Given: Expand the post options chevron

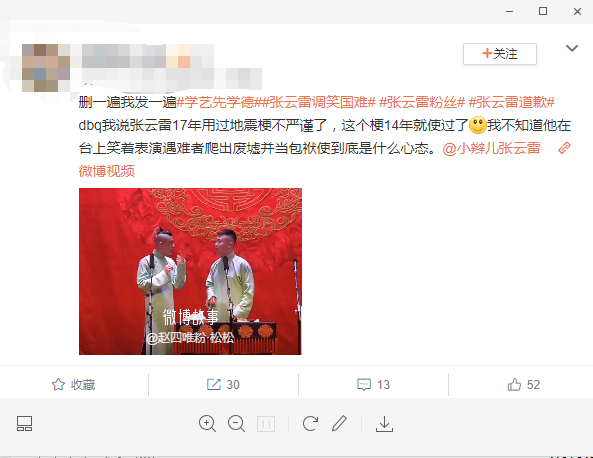Looking at the screenshot, I should click(572, 48).
